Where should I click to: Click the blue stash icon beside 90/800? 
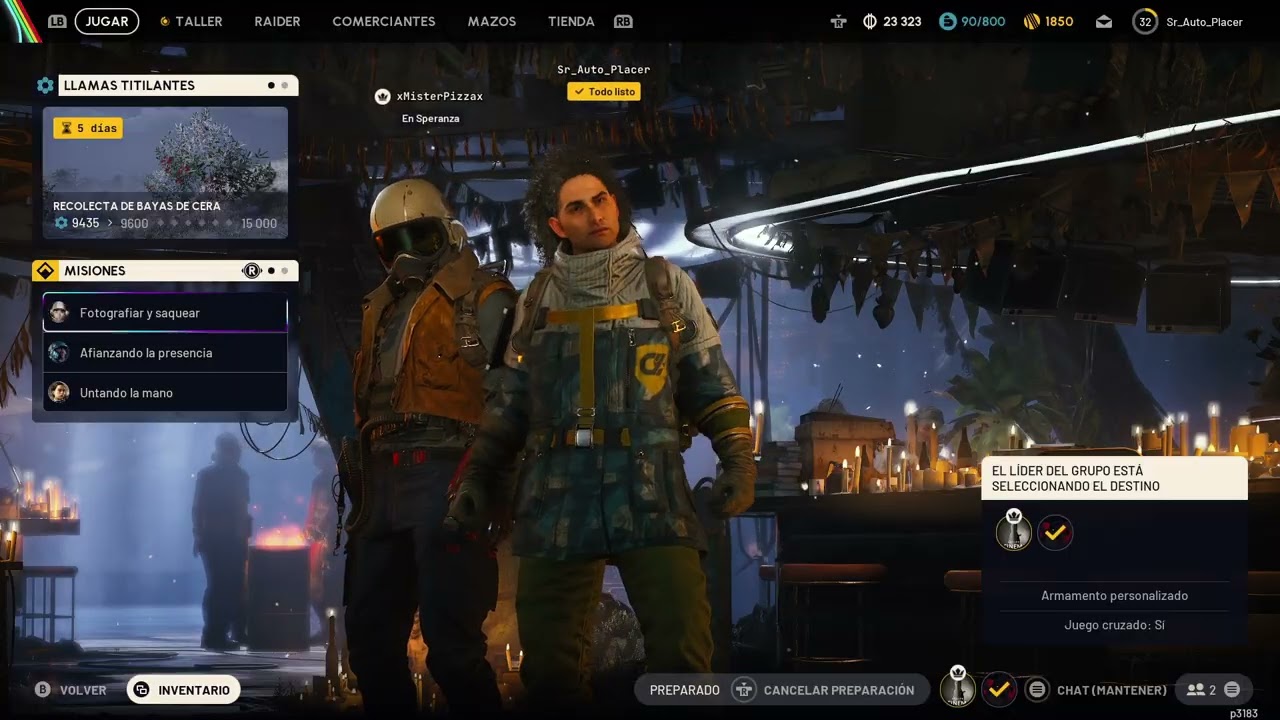click(x=947, y=21)
